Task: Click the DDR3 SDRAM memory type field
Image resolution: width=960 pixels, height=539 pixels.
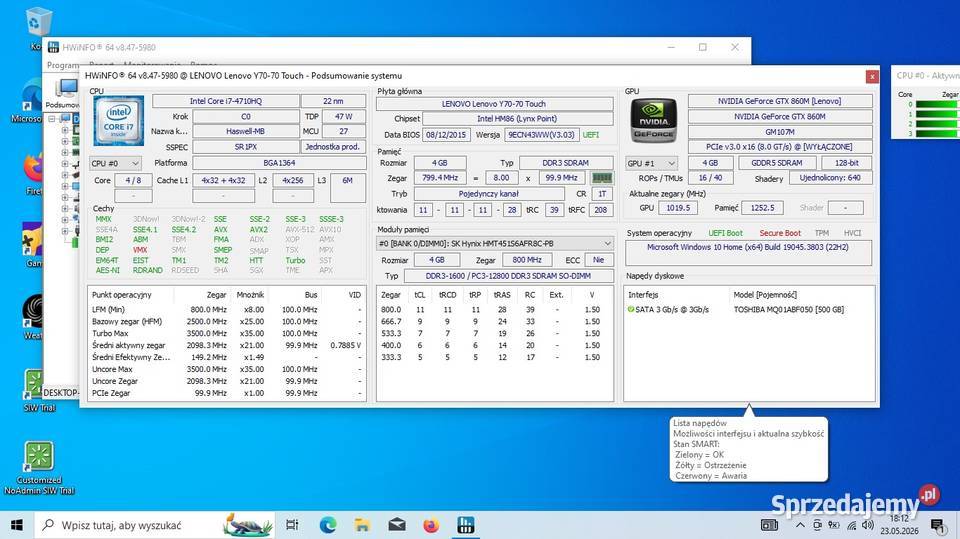Action: 566,163
